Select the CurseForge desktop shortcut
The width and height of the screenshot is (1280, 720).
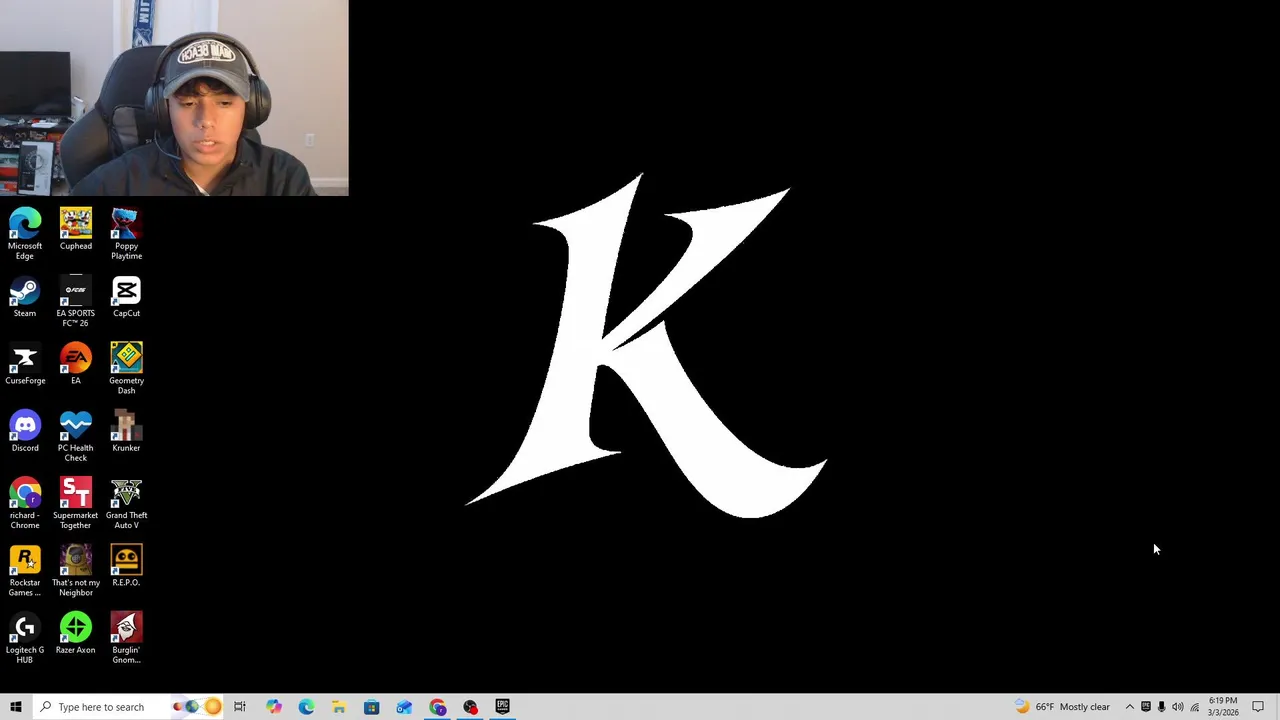coord(25,364)
